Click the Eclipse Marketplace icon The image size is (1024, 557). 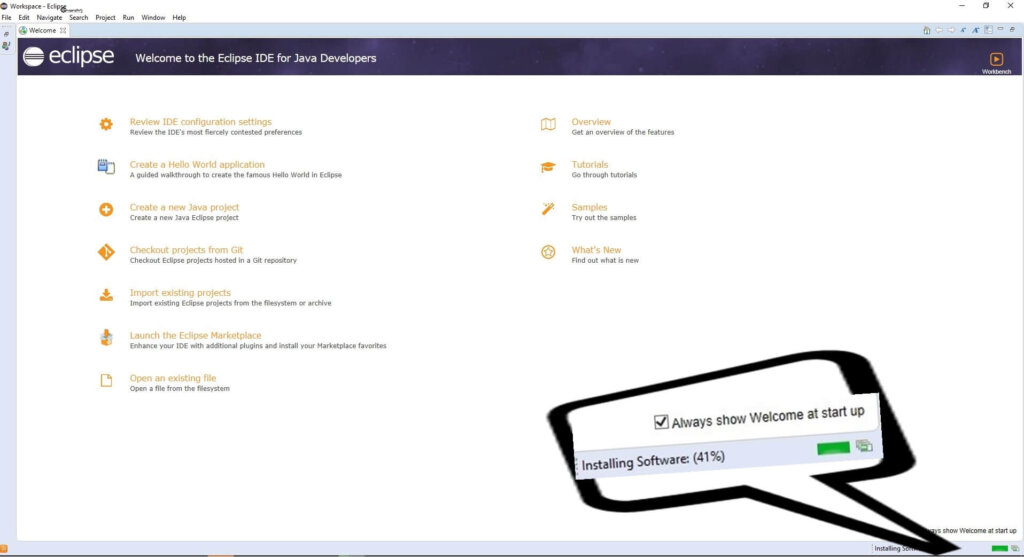pos(106,338)
